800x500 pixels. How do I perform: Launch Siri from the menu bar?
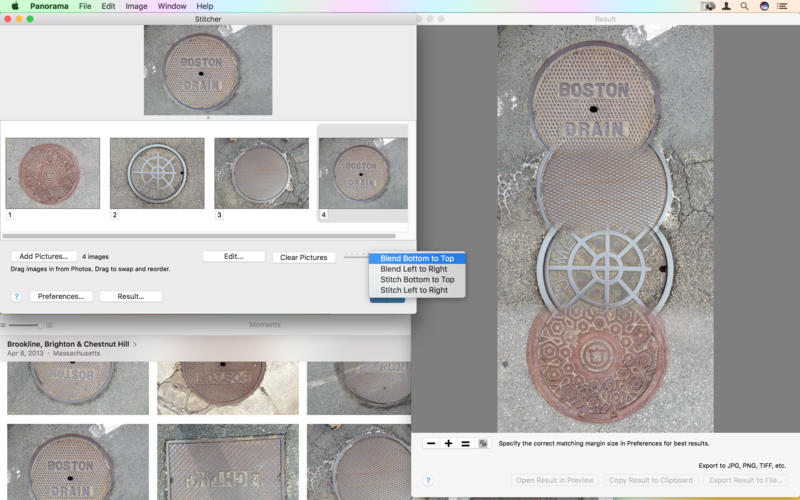point(764,6)
